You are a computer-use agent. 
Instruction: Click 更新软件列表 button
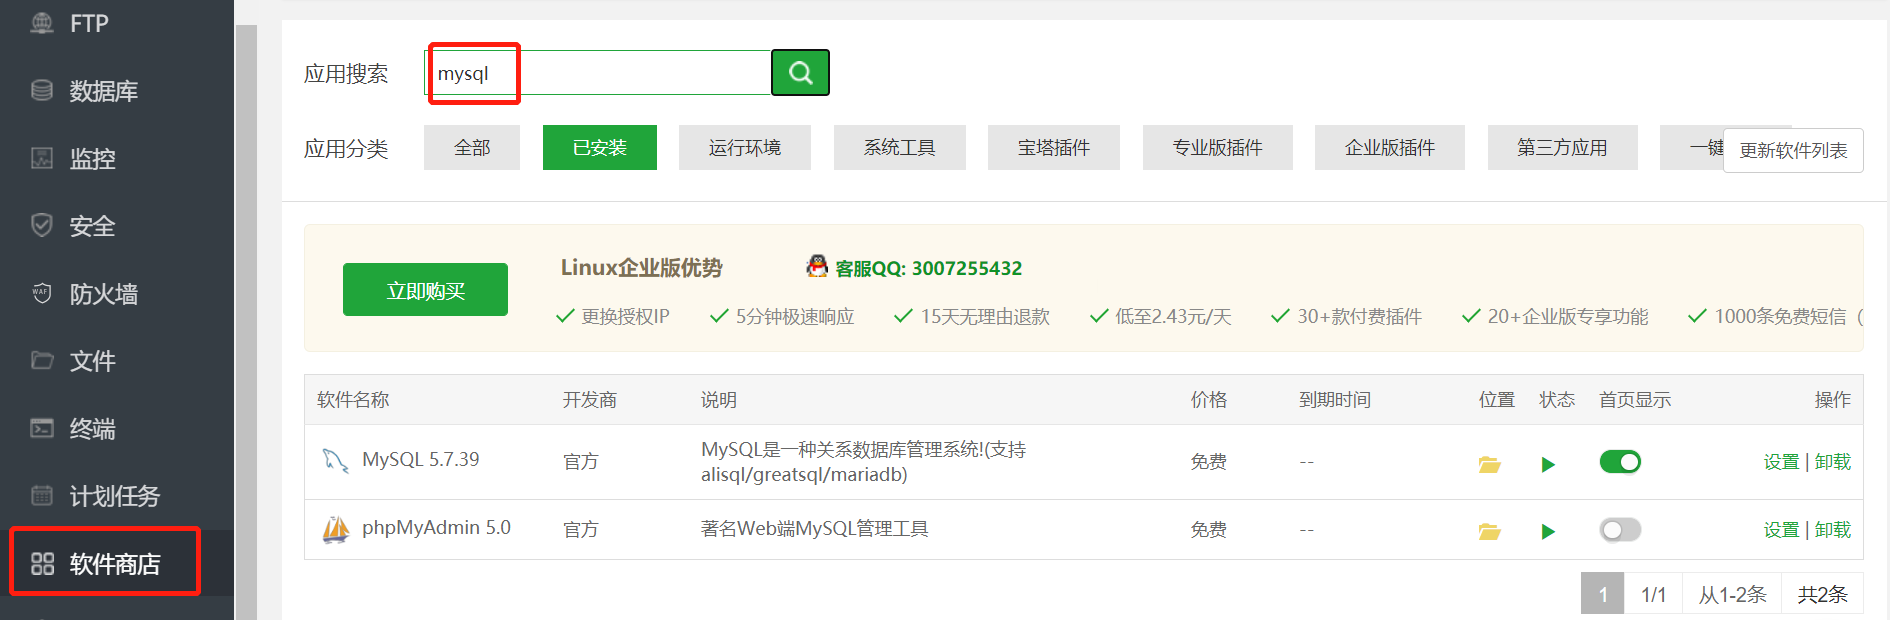point(1793,151)
